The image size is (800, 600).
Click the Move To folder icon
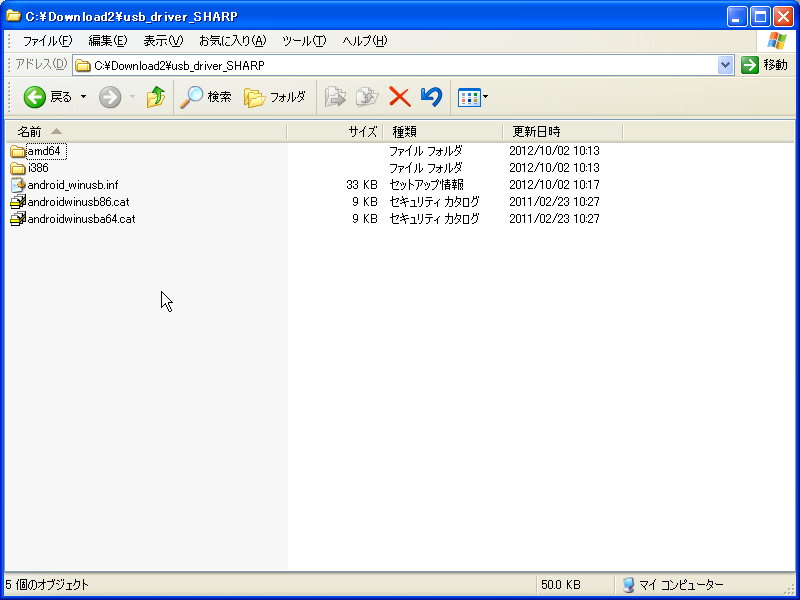point(335,97)
